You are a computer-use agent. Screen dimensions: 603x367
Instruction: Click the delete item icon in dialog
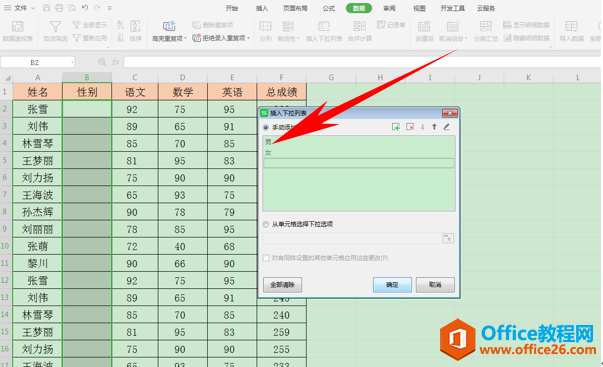[410, 127]
